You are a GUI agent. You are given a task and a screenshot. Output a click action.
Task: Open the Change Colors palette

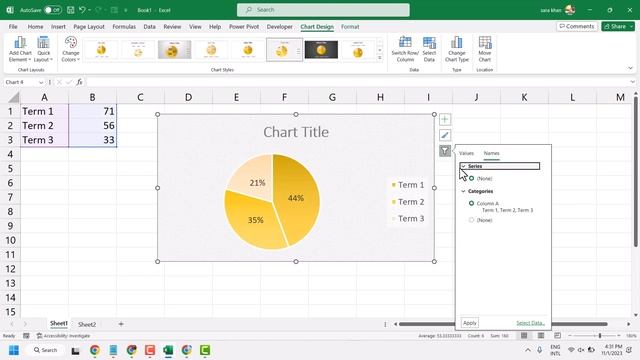tap(71, 49)
